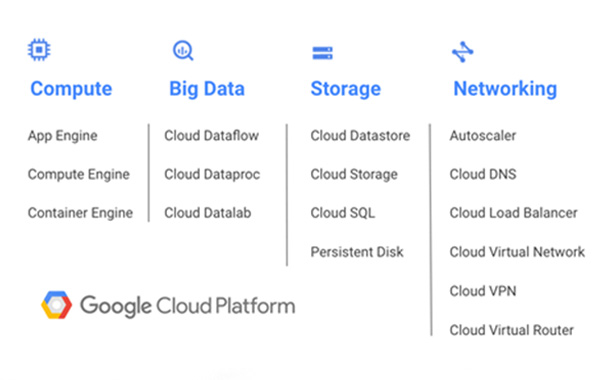The height and width of the screenshot is (380, 610).
Task: Click the Networking arrows icon
Action: coord(463,52)
